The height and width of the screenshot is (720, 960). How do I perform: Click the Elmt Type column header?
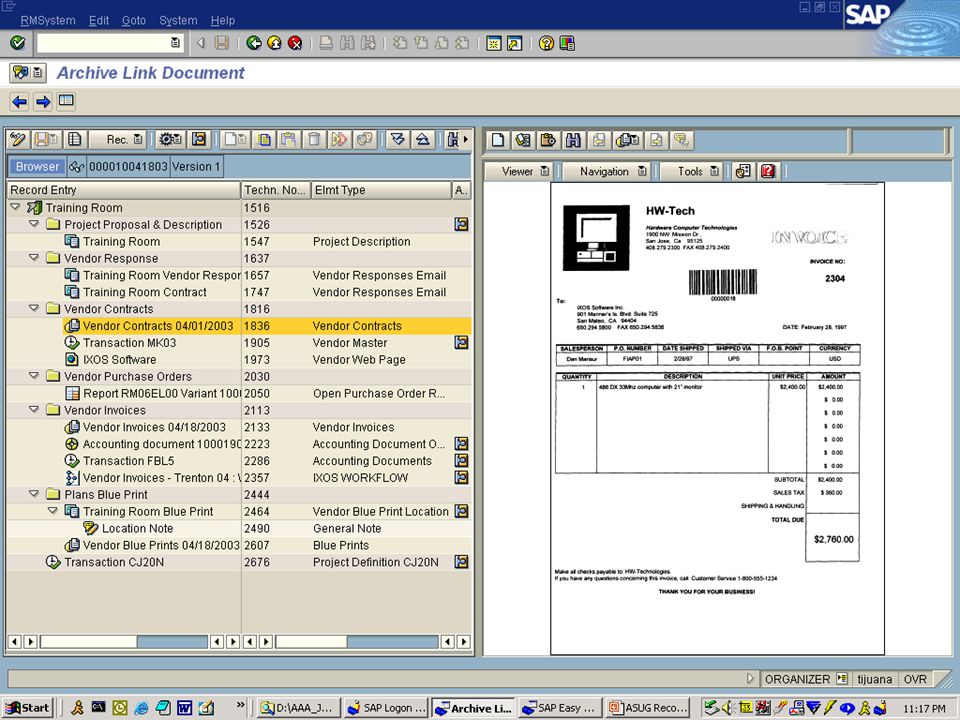[381, 190]
